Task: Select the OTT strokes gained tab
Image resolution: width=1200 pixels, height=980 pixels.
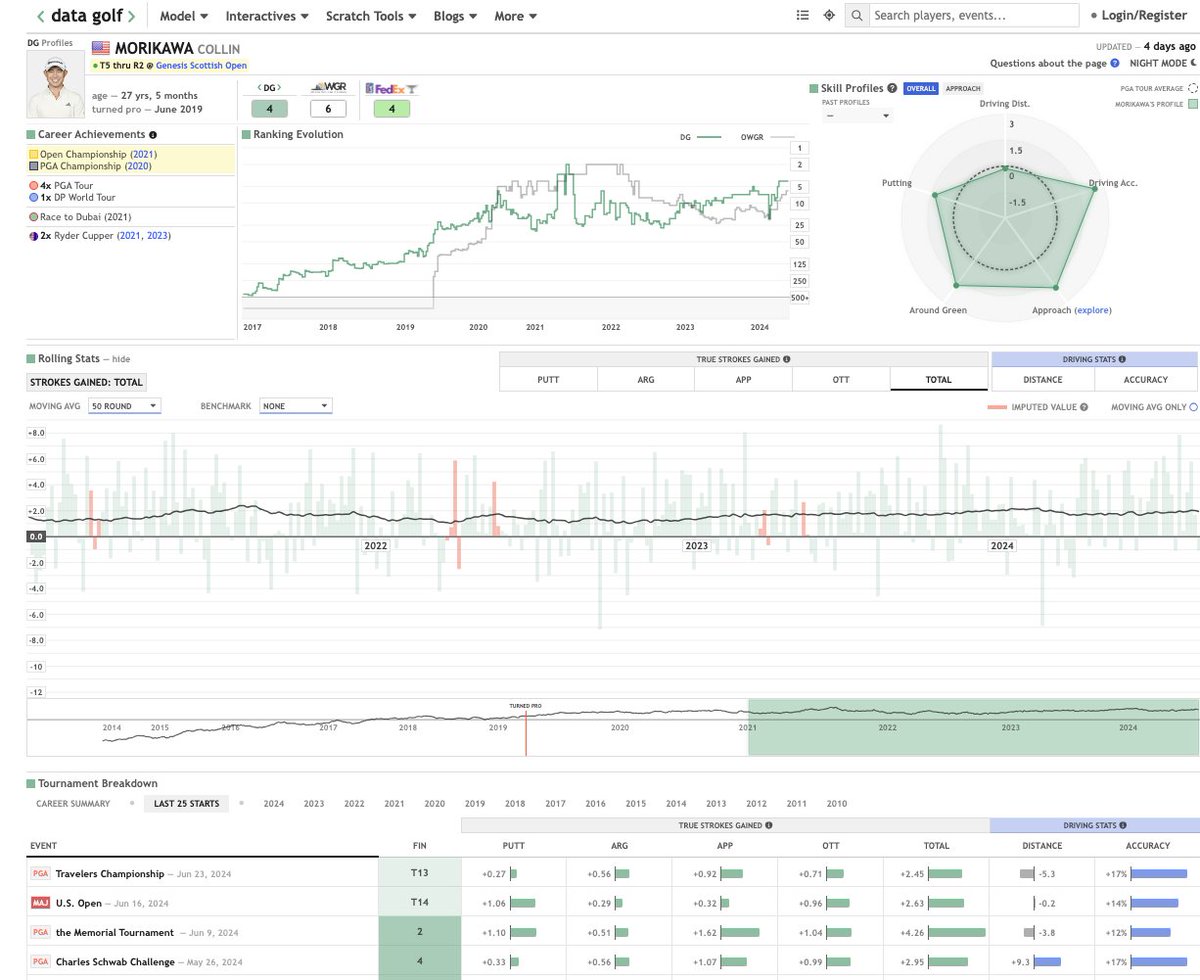Action: click(840, 379)
